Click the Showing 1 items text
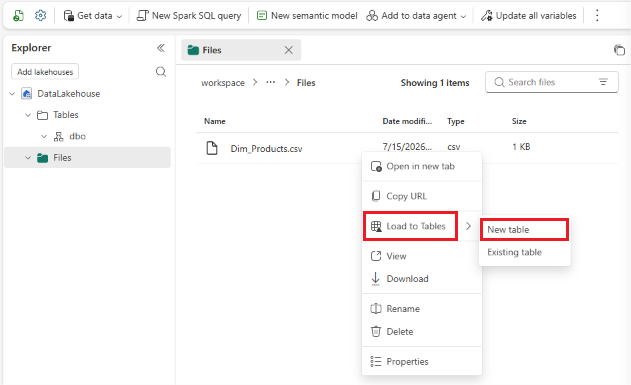Screen dimensions: 631x385 (x=435, y=83)
